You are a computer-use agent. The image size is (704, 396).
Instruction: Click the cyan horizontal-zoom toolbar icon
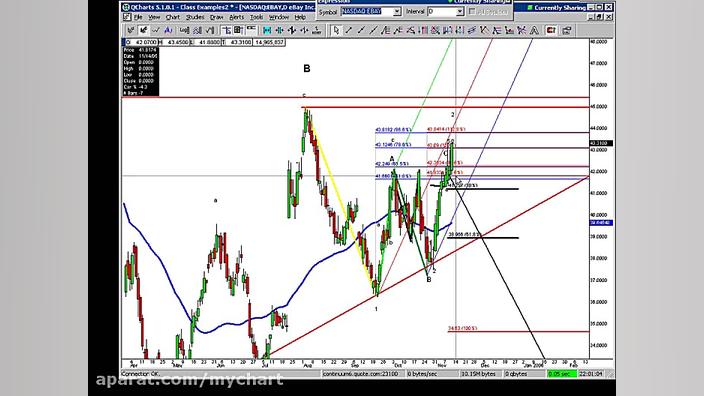click(x=267, y=30)
